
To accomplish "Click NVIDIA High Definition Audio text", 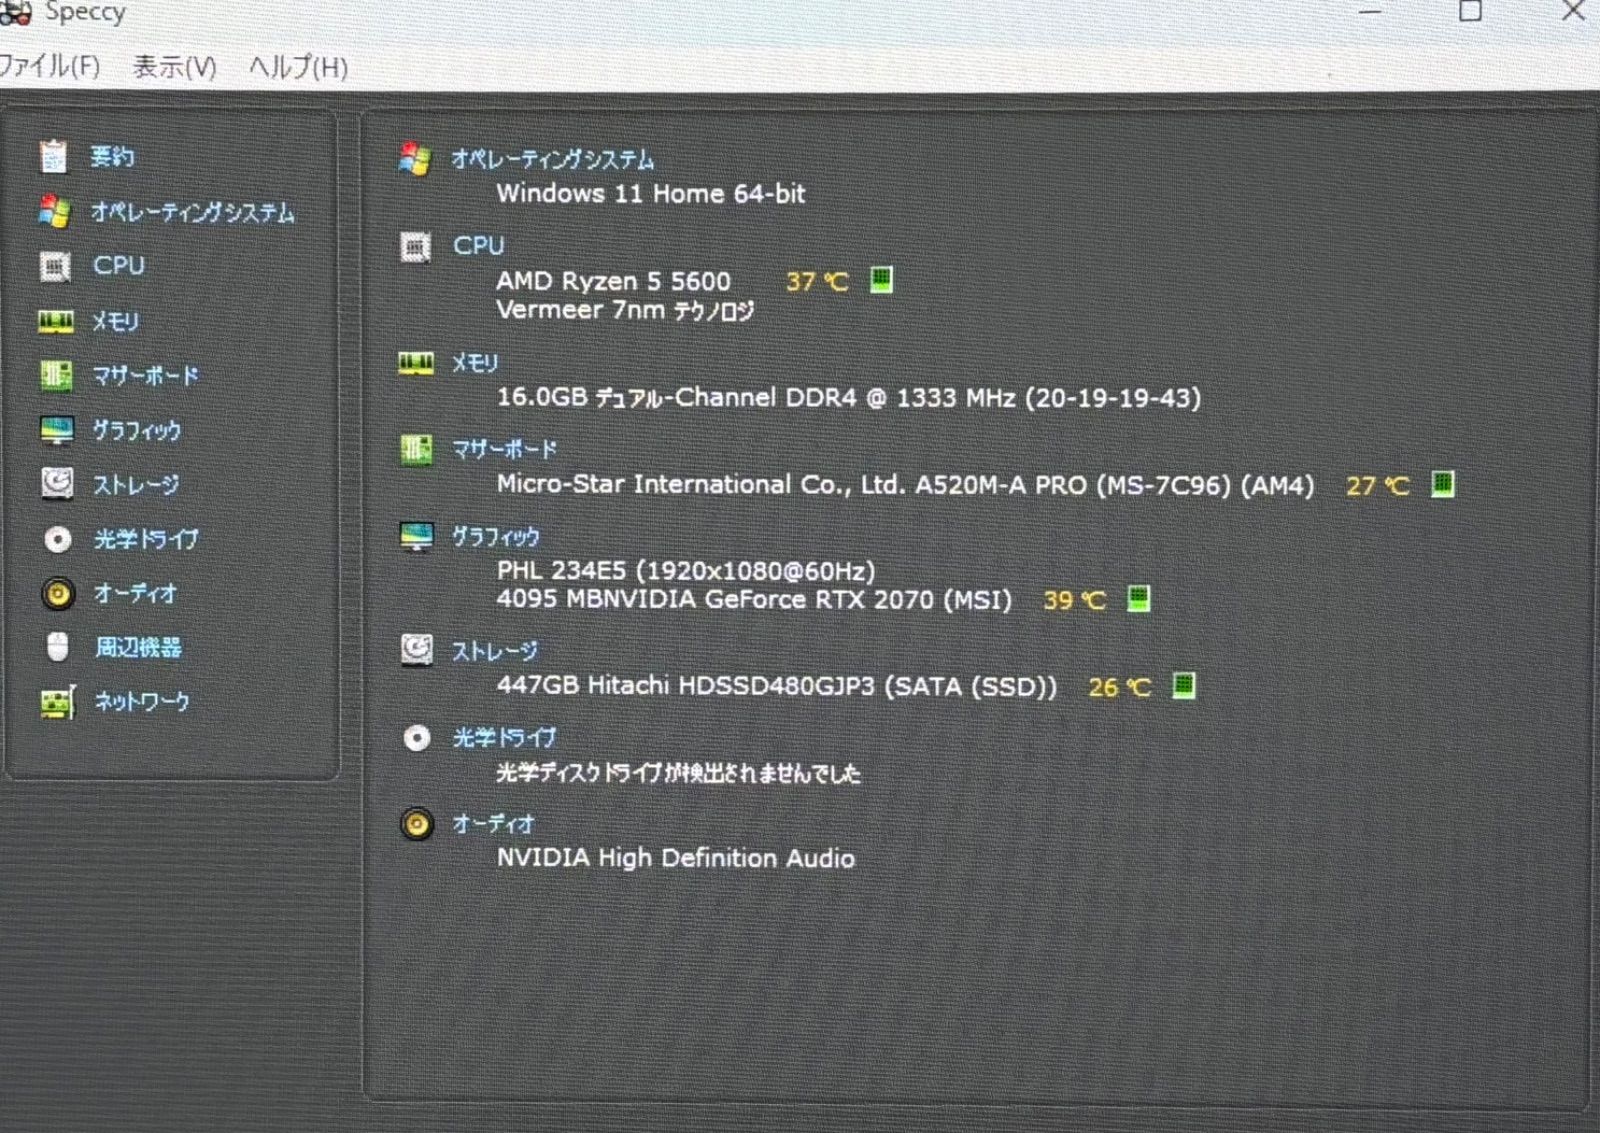I will pos(676,858).
